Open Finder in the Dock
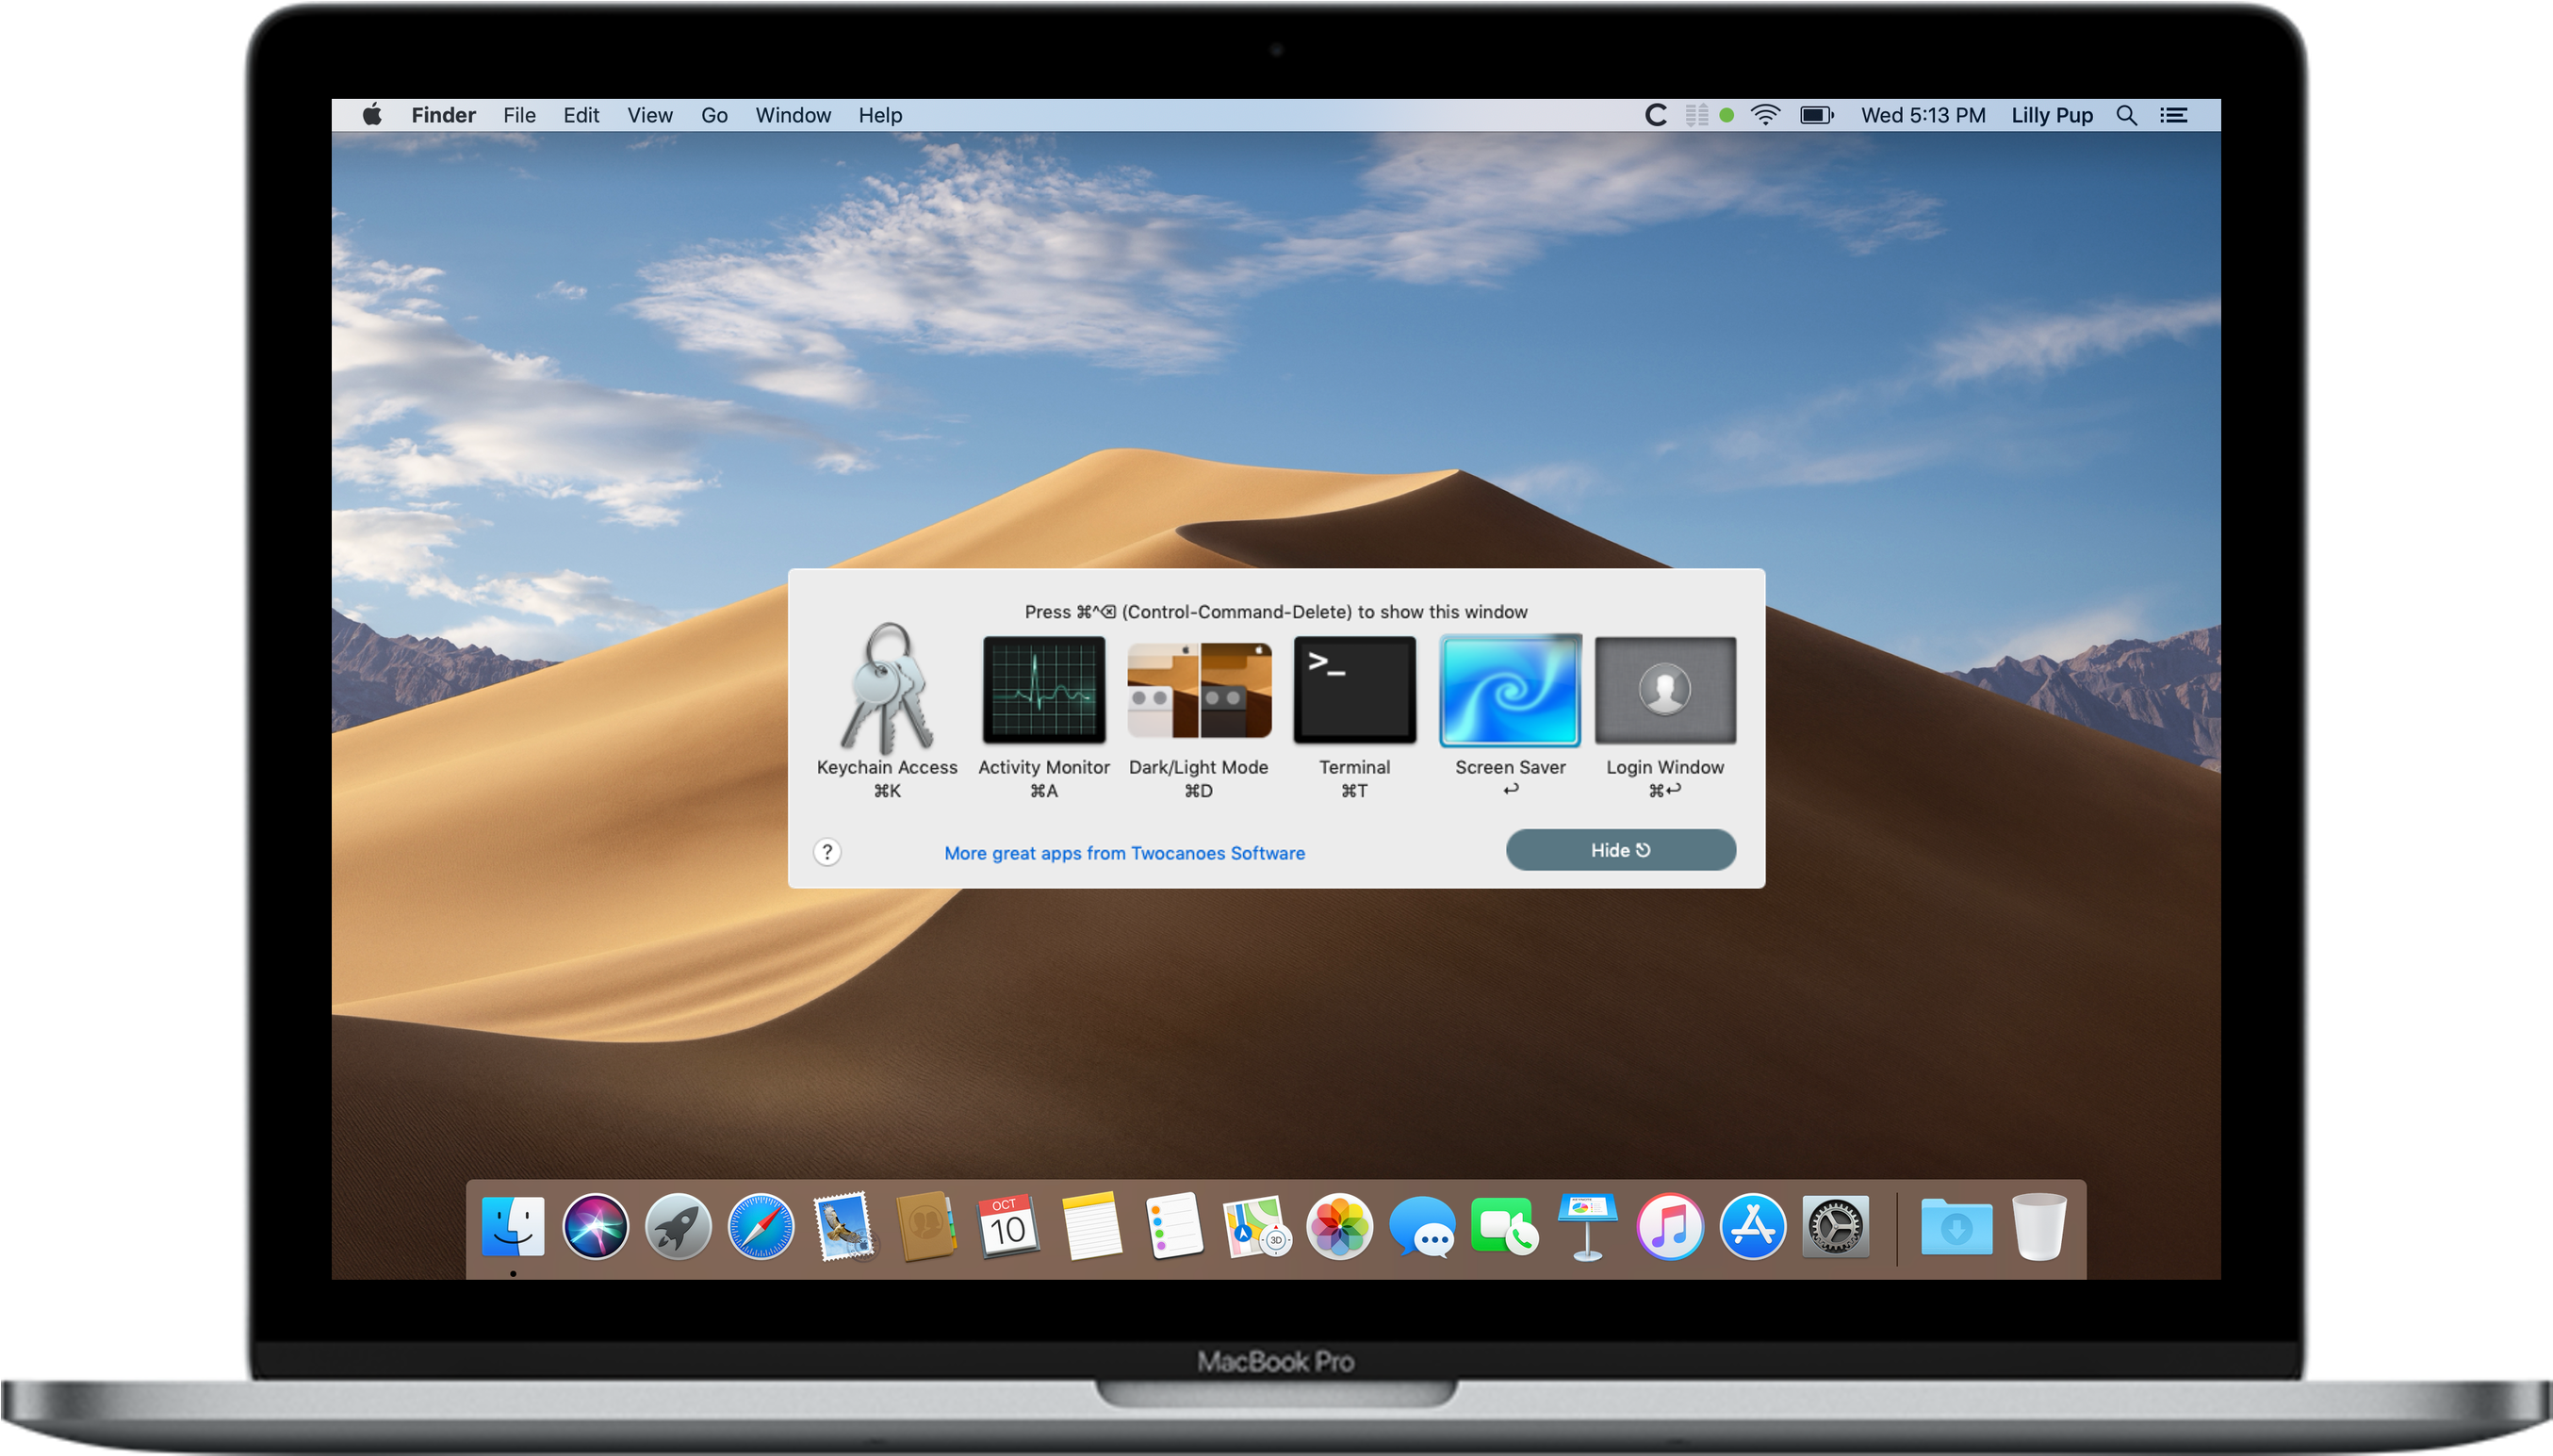The image size is (2553, 1456). pyautogui.click(x=513, y=1226)
